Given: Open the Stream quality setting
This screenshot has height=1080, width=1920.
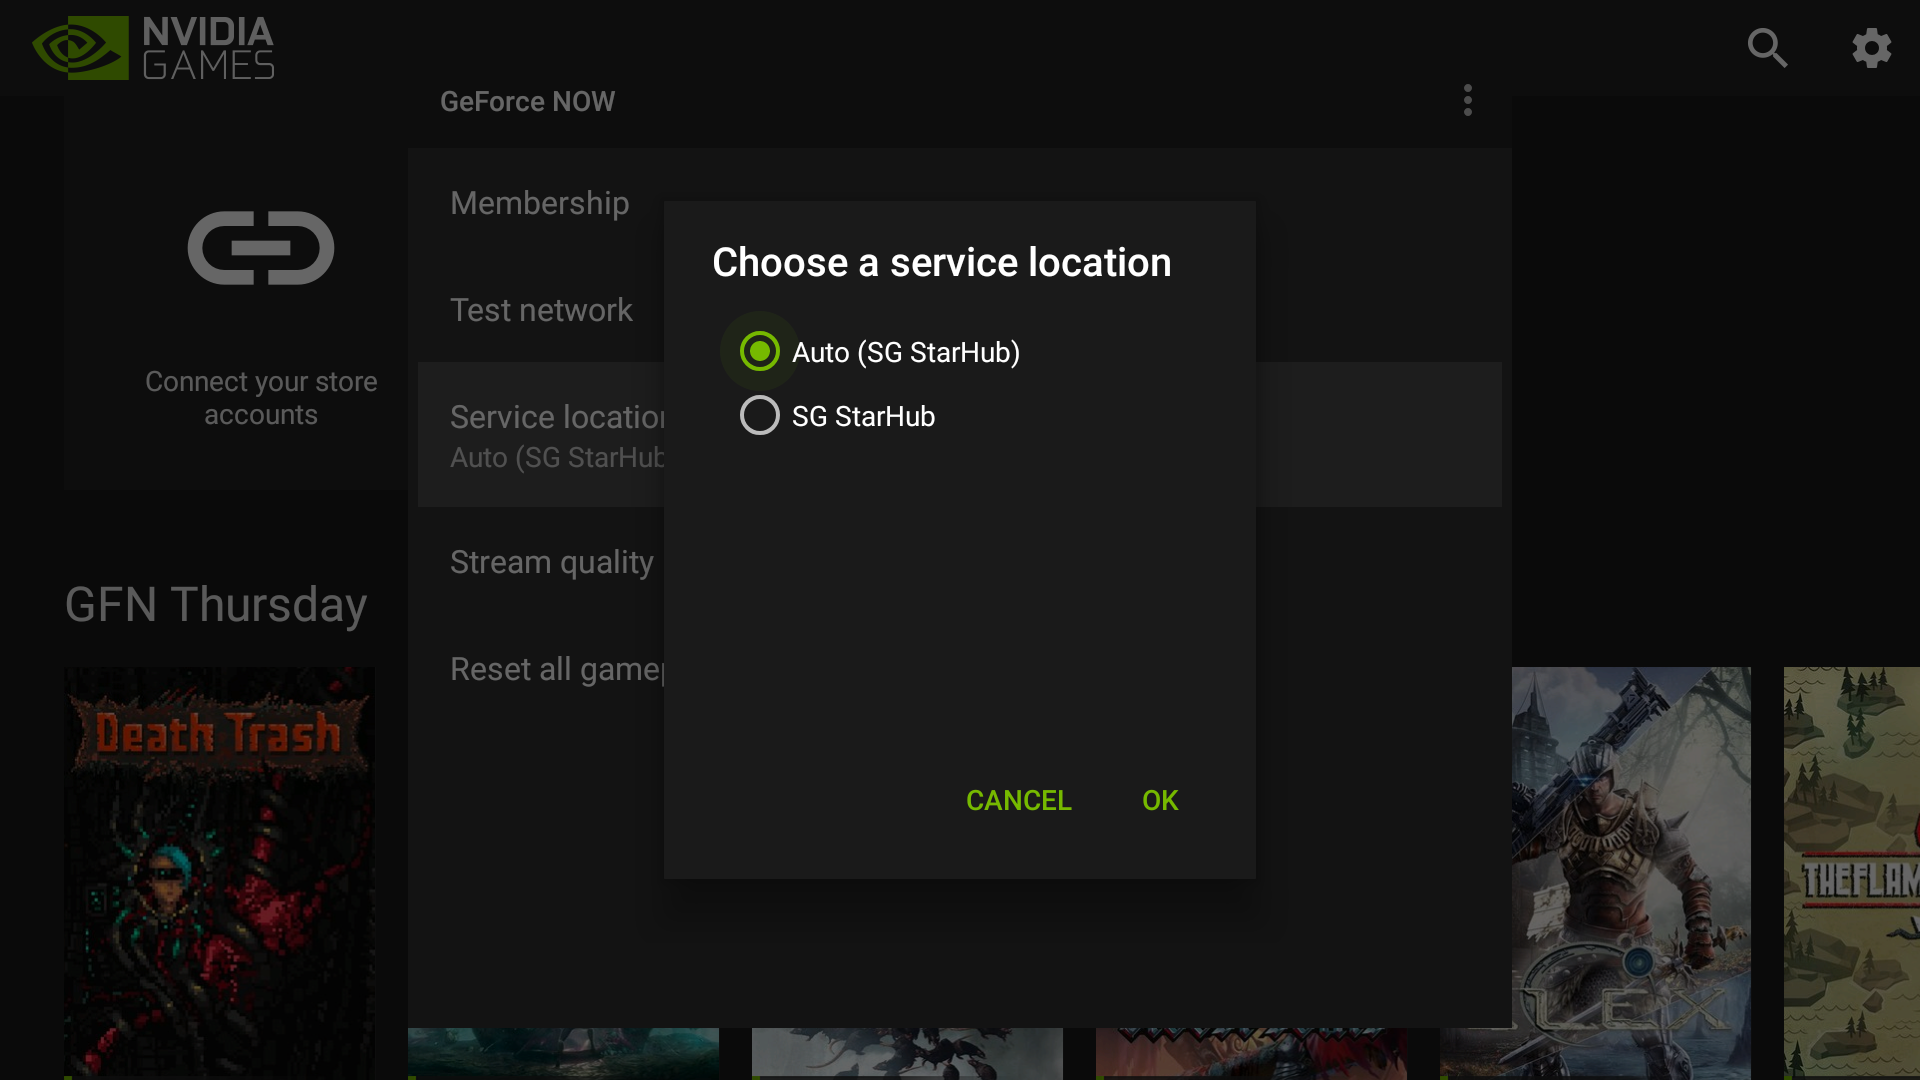Looking at the screenshot, I should 552,562.
